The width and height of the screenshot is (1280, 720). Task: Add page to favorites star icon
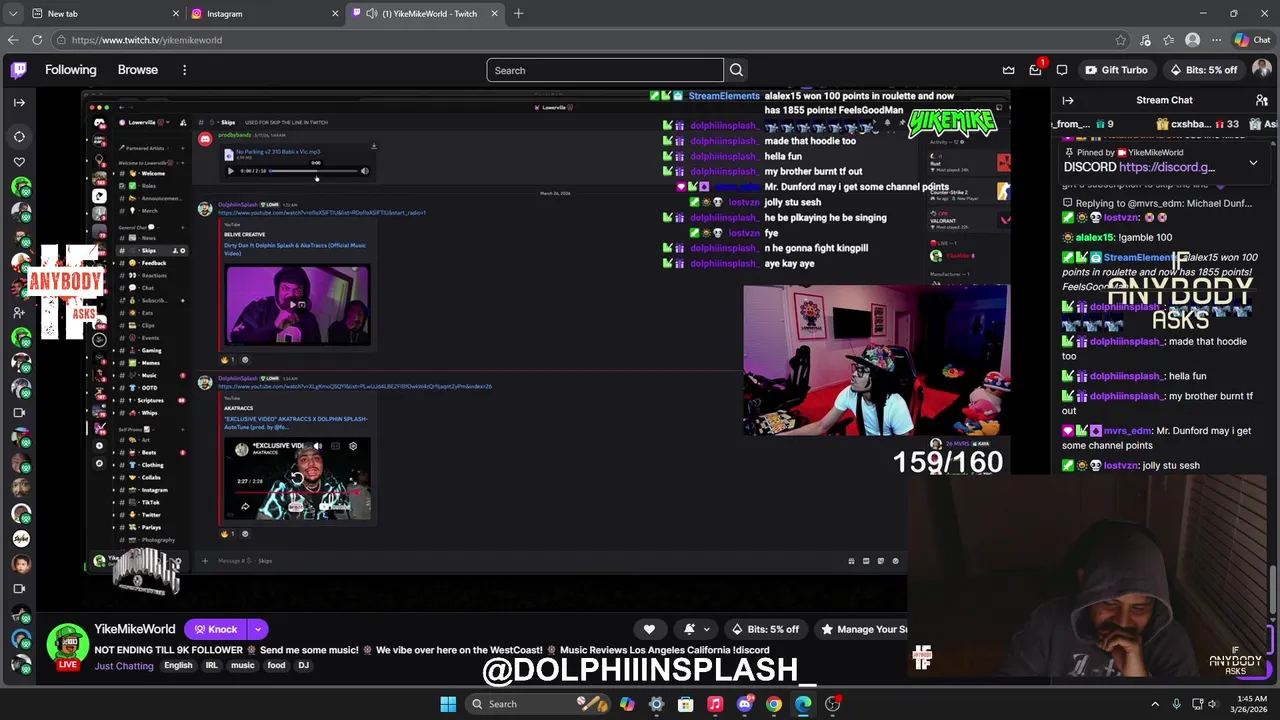point(1120,40)
